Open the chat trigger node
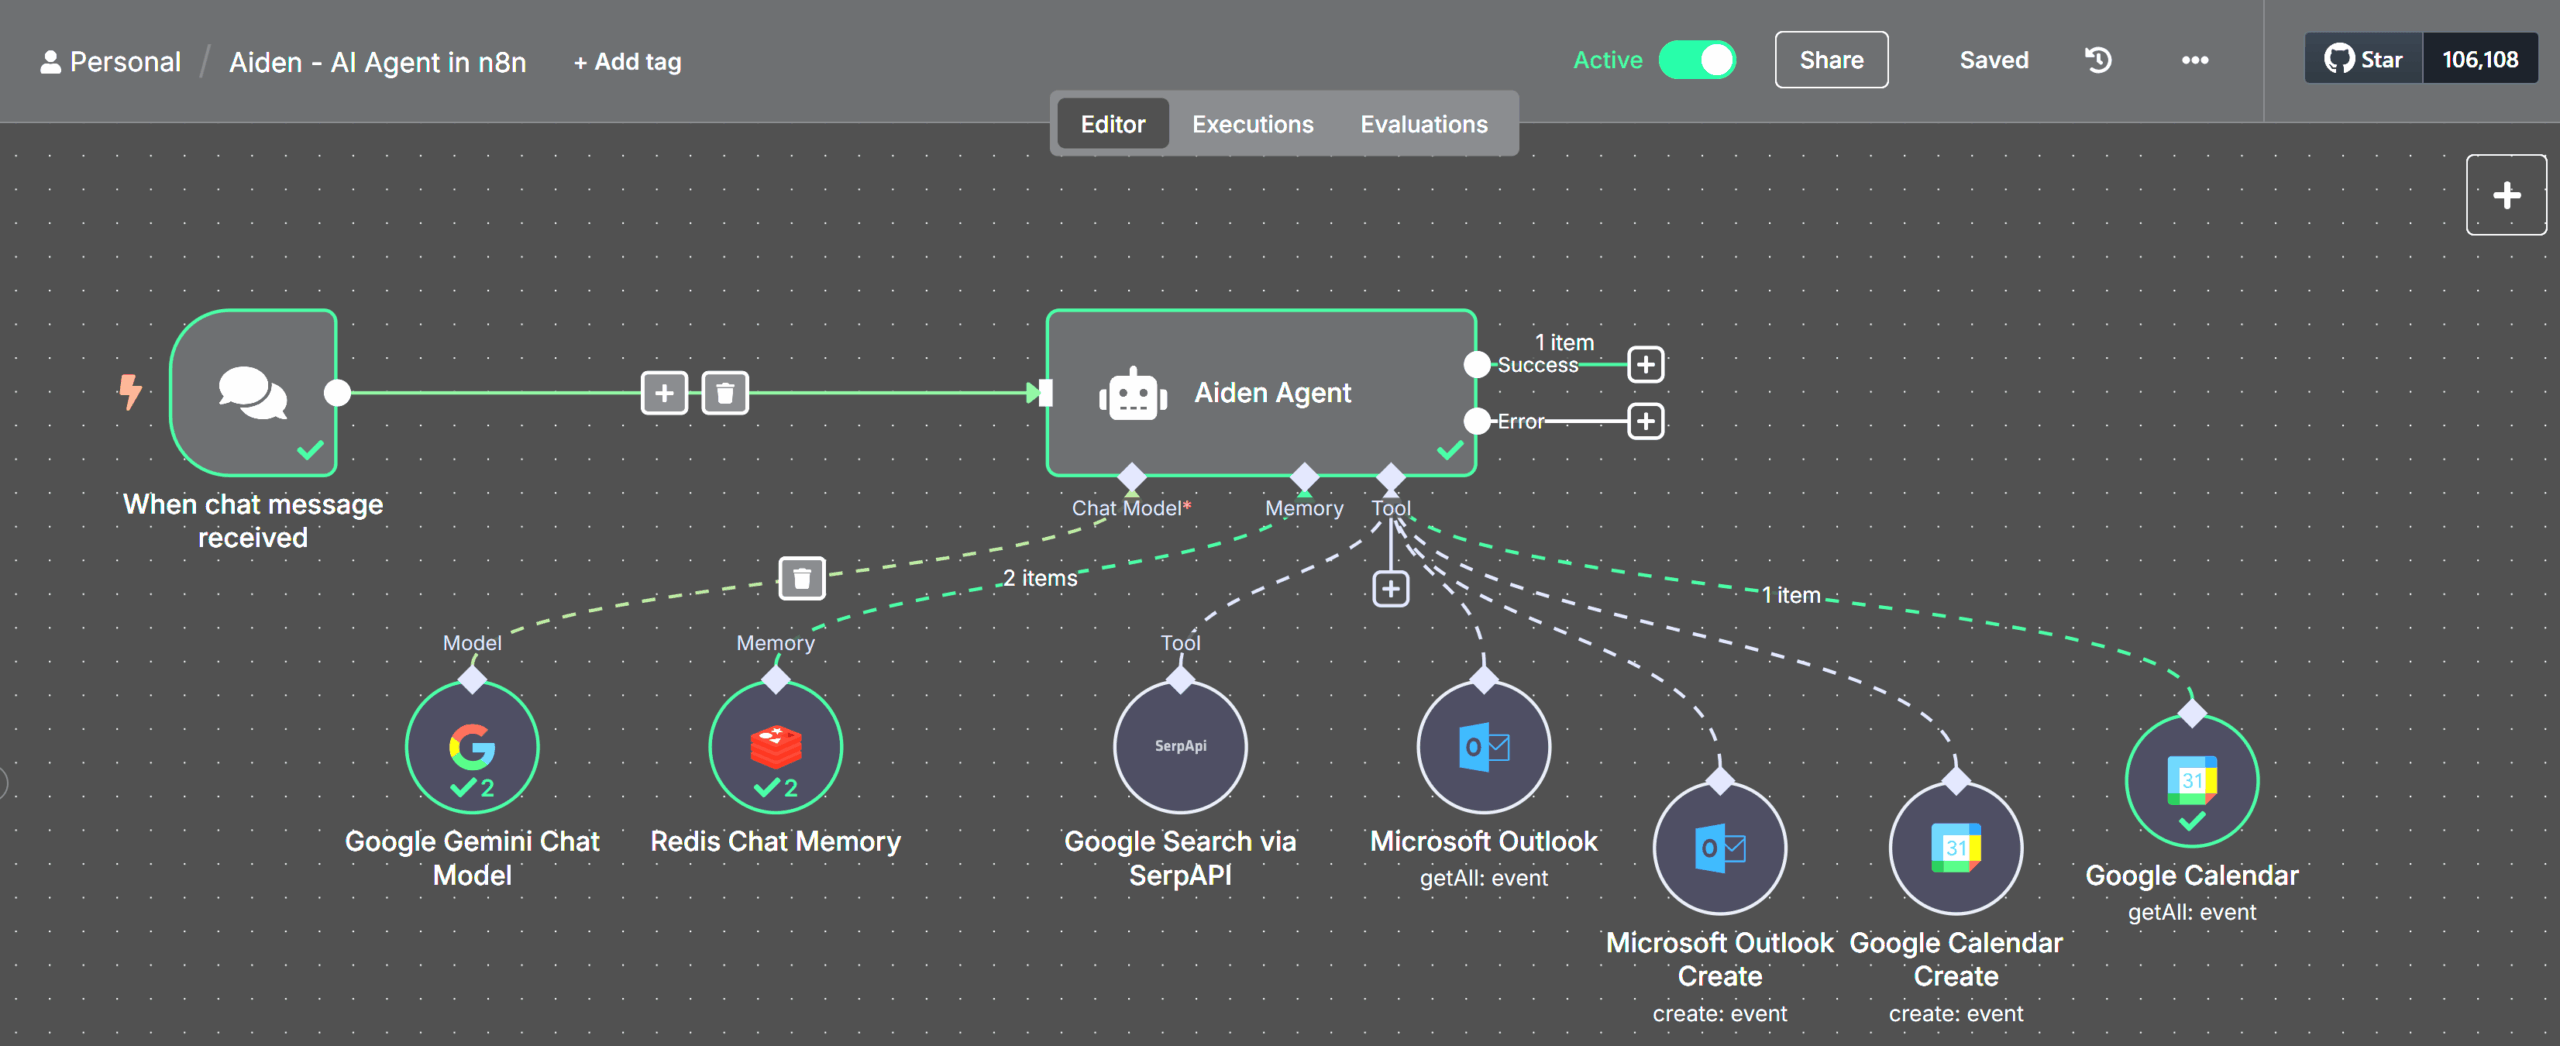 click(253, 392)
